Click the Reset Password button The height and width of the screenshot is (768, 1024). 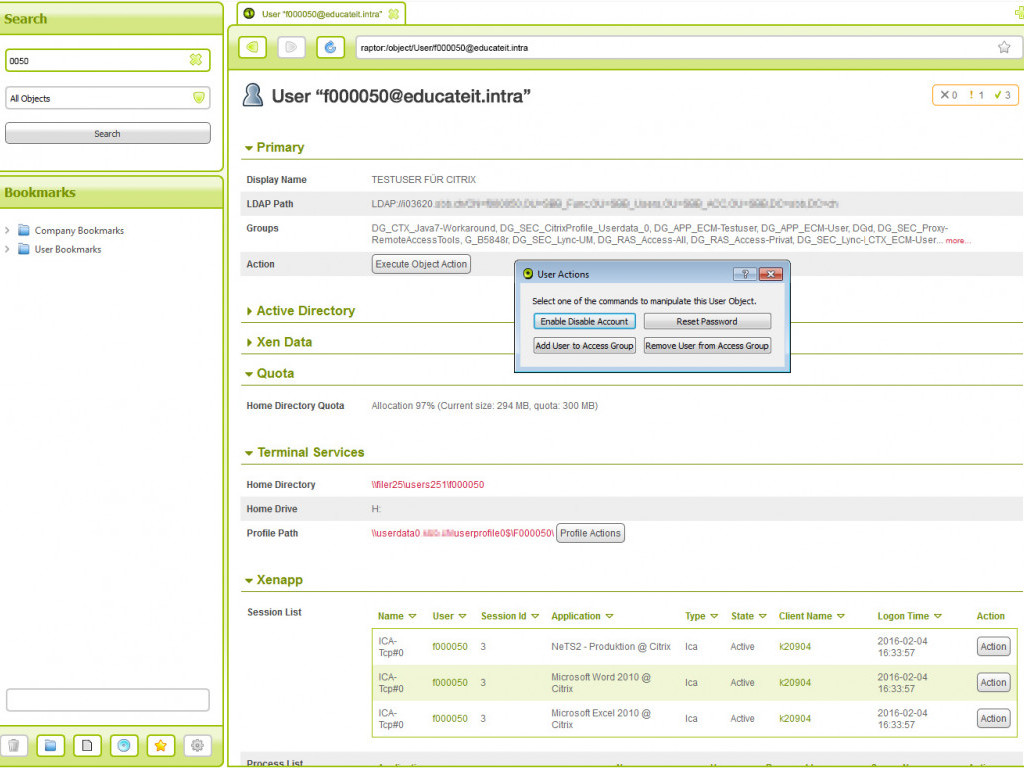click(707, 321)
